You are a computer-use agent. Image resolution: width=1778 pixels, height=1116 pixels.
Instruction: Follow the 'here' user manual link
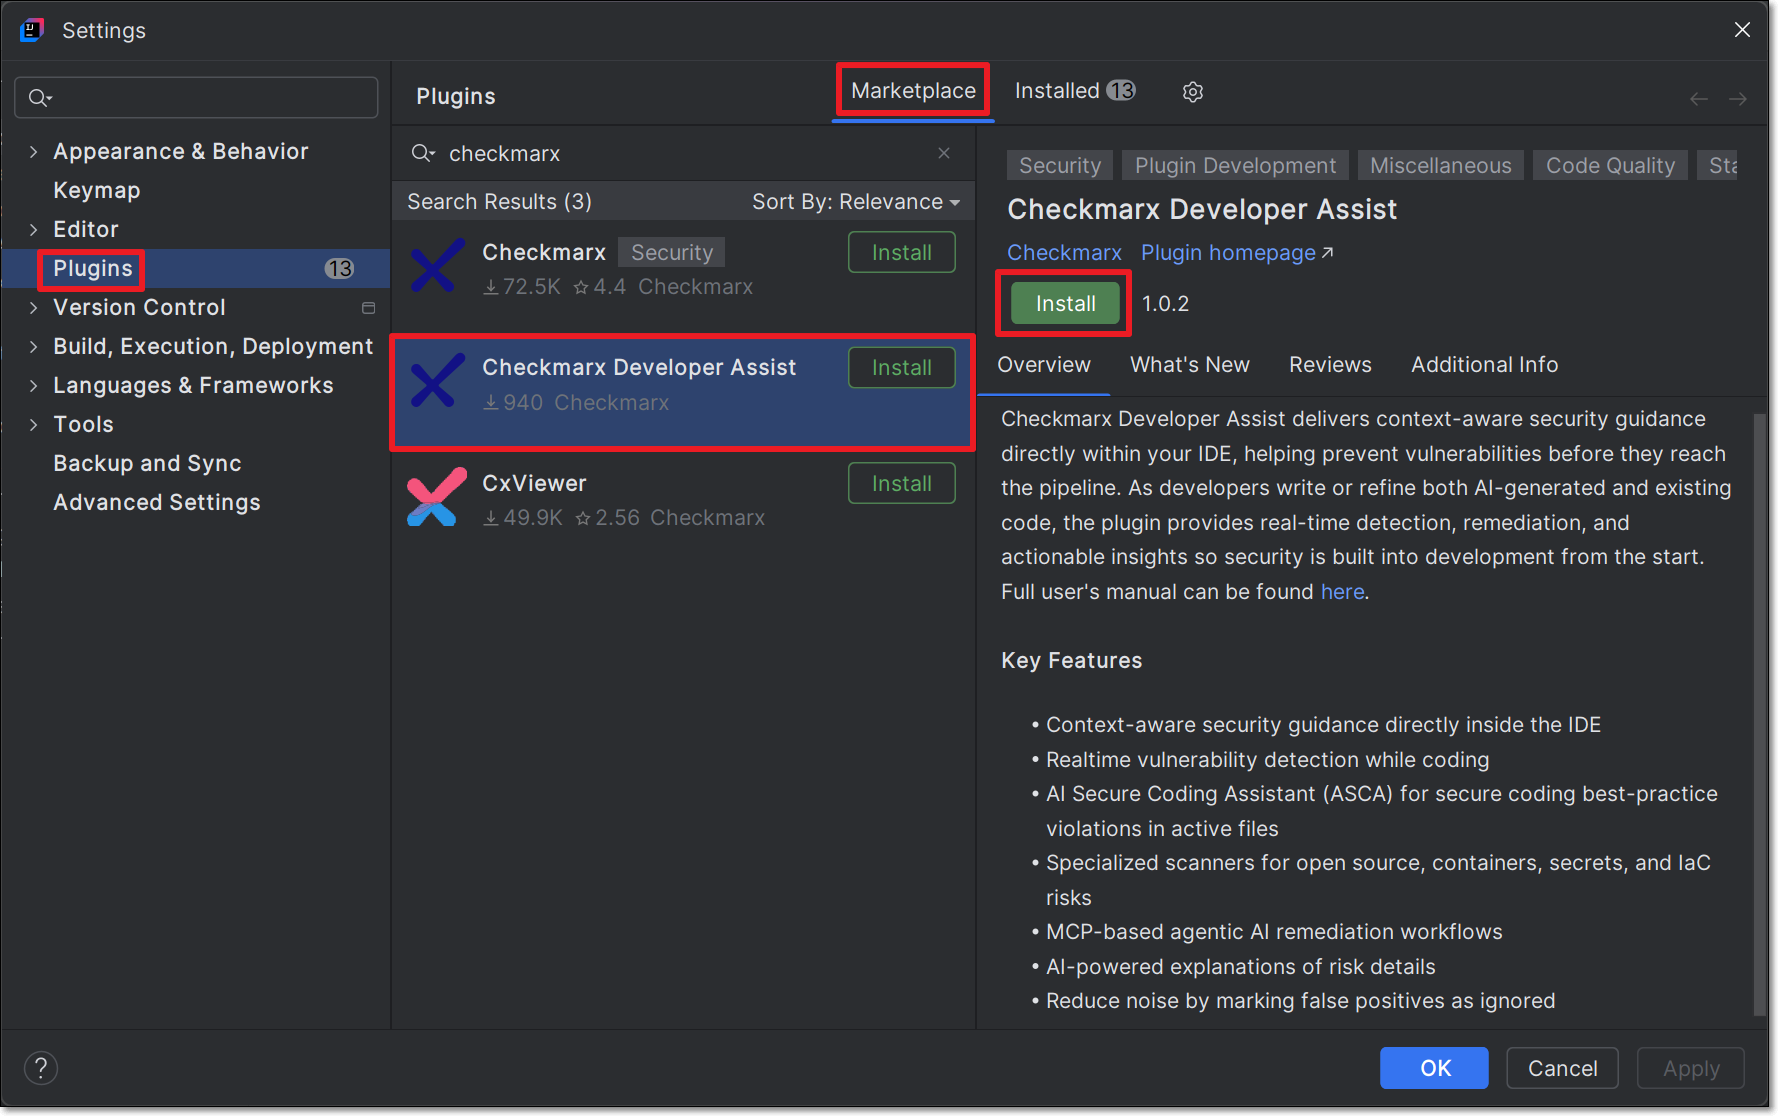(1342, 592)
